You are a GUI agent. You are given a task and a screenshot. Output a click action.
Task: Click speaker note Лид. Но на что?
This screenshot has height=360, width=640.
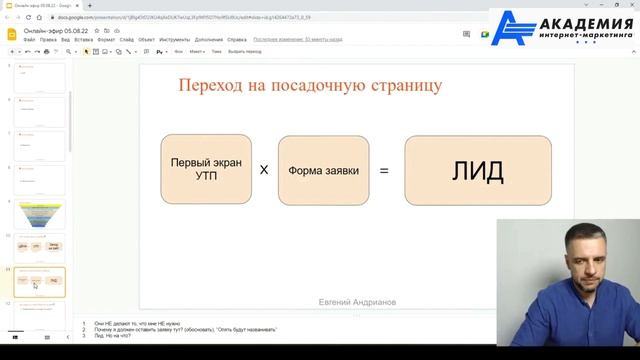[113, 336]
